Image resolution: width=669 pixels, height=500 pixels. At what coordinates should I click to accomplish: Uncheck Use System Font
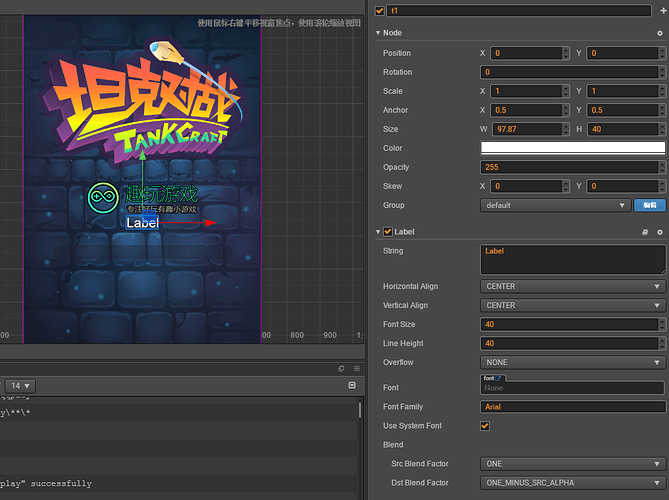(x=485, y=426)
